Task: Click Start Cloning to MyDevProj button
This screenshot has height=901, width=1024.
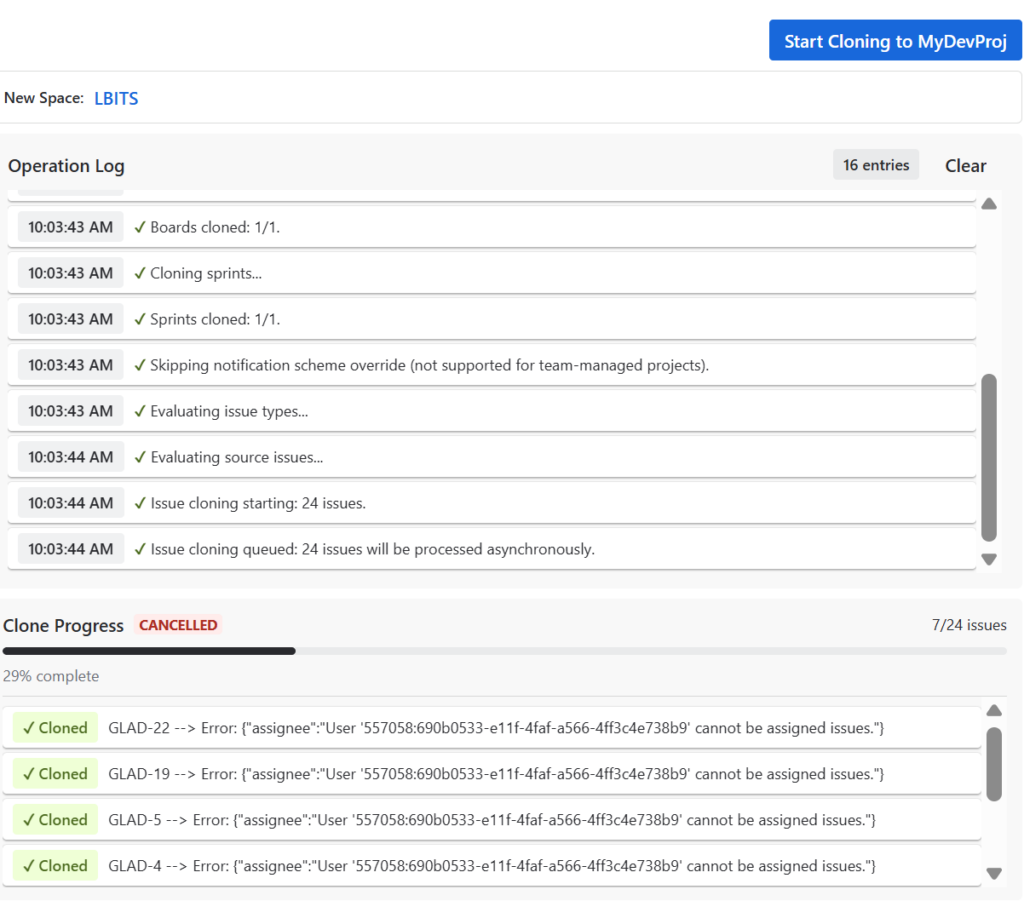Action: 895,41
